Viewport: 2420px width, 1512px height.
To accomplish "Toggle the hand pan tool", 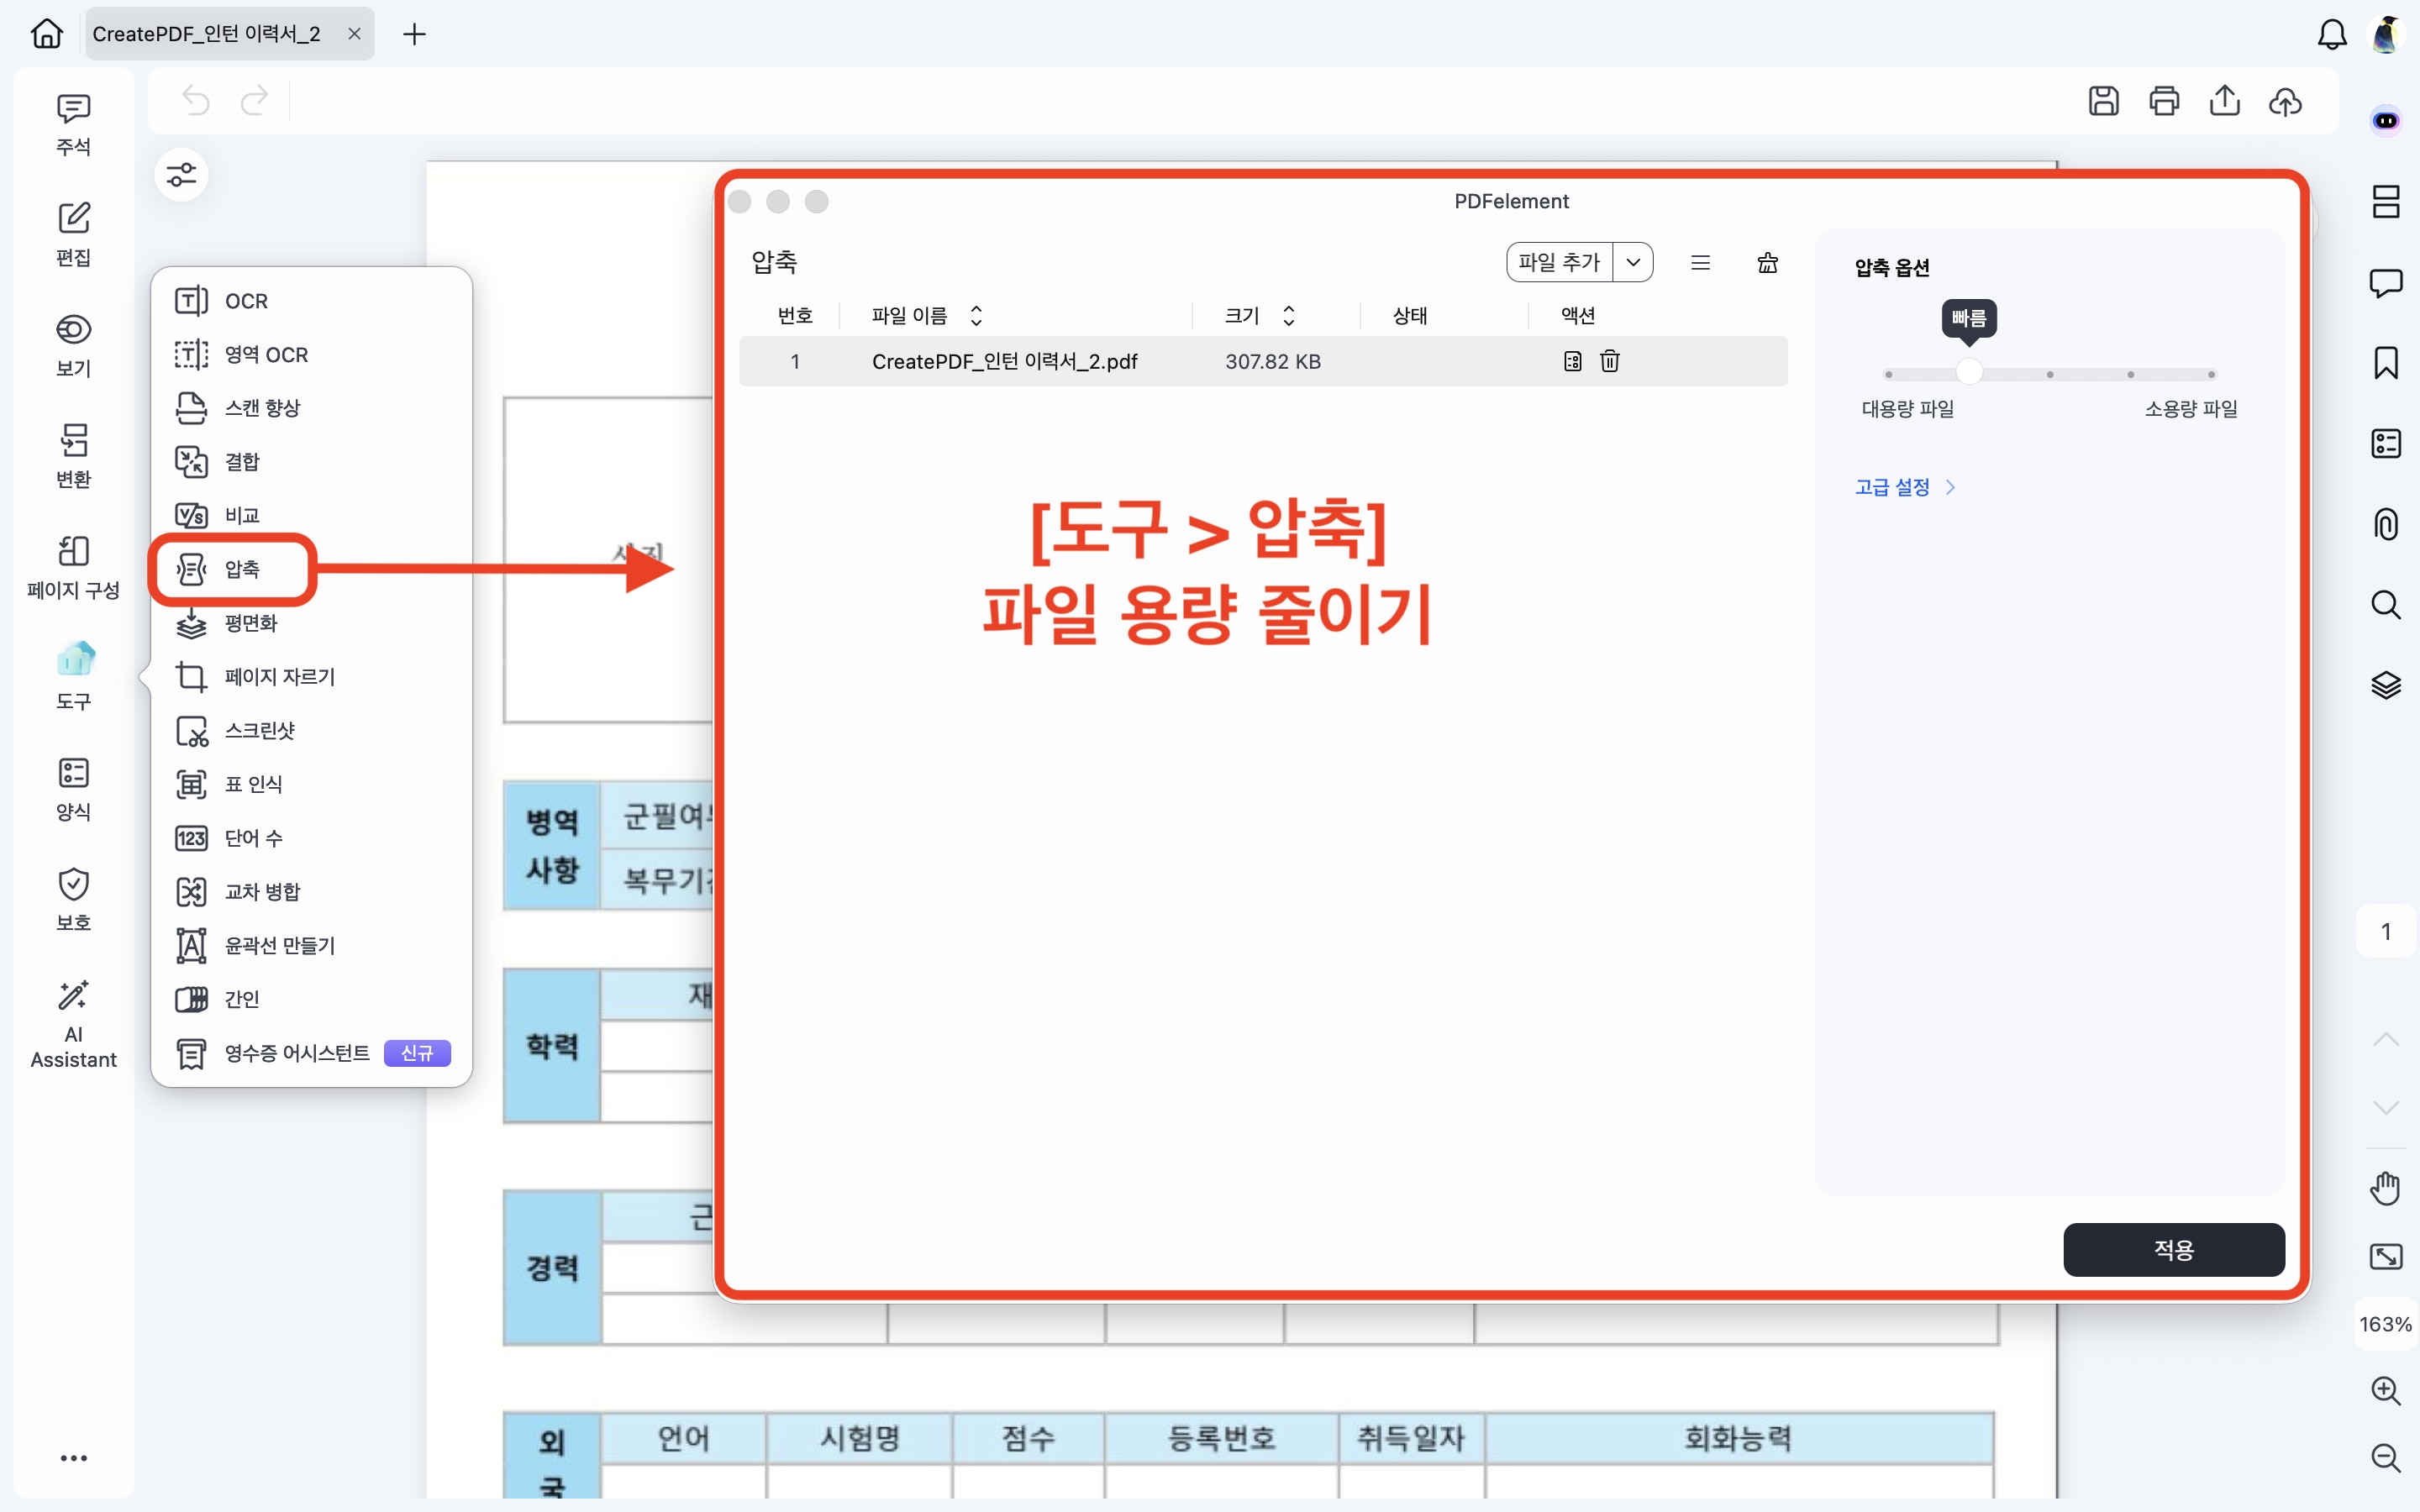I will [2386, 1189].
